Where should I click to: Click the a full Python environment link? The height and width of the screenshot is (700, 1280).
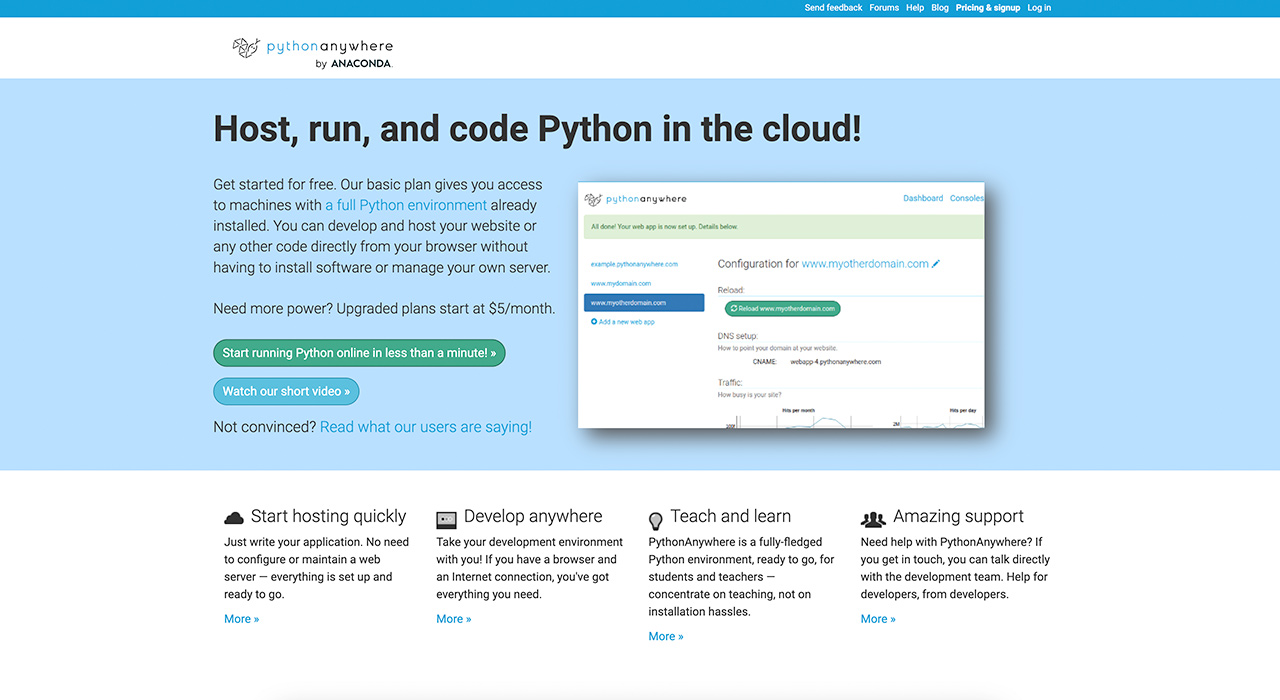click(x=405, y=204)
